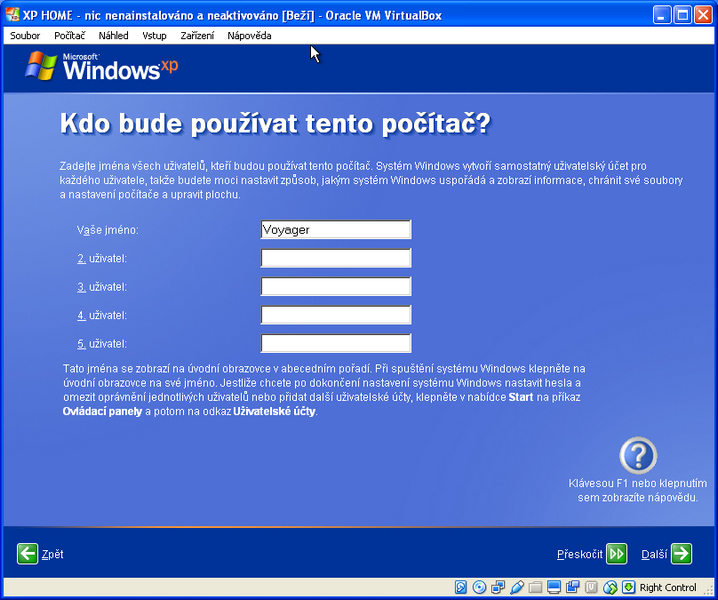Click the mouse integration status icon
718x600 pixels.
point(610,587)
